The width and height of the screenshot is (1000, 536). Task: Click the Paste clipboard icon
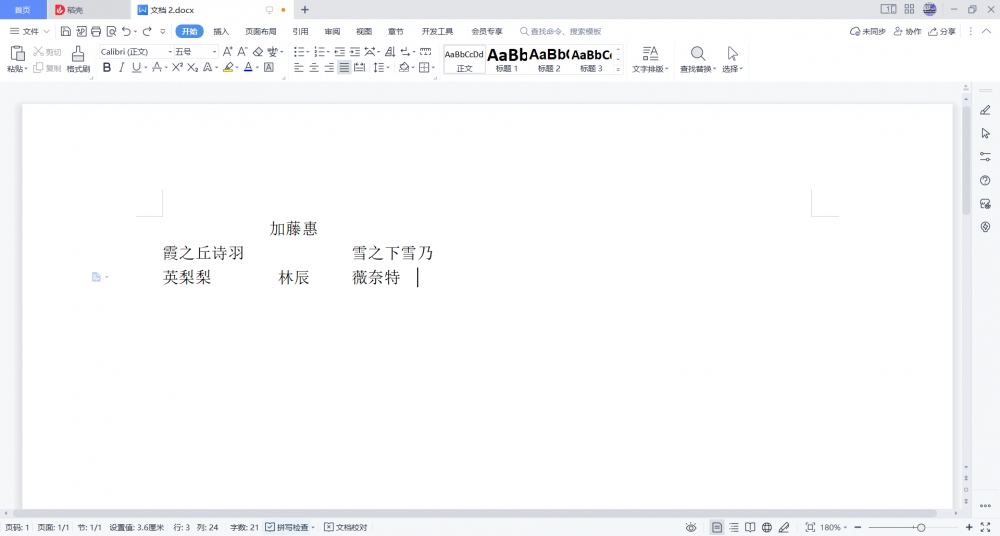(x=17, y=54)
